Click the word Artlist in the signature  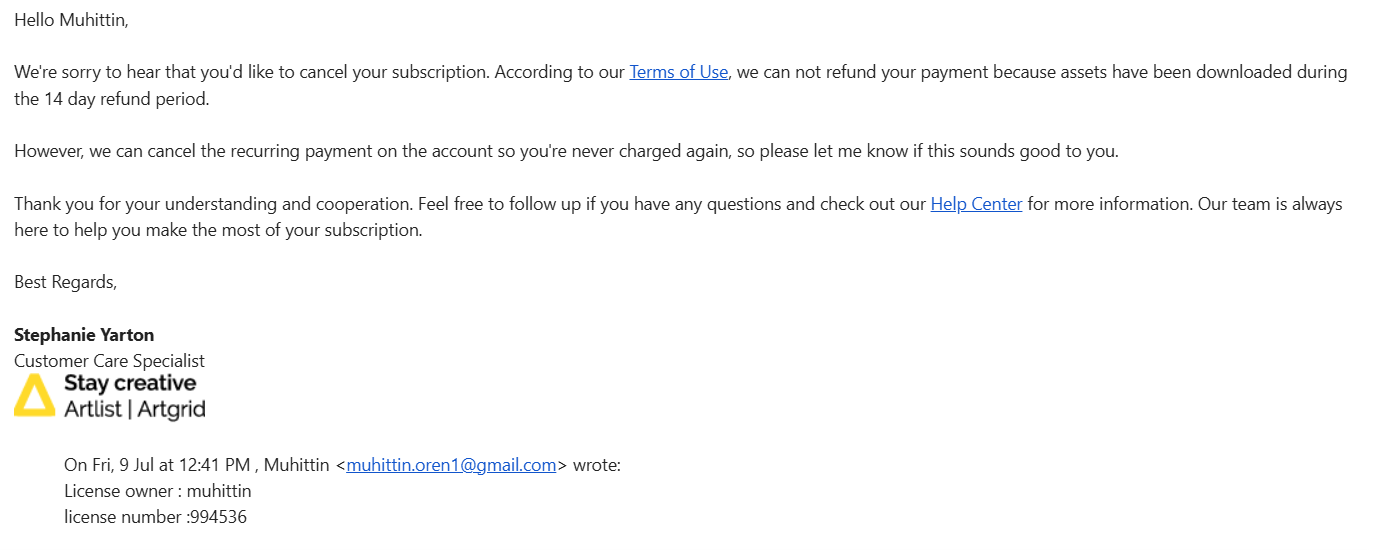tap(93, 408)
